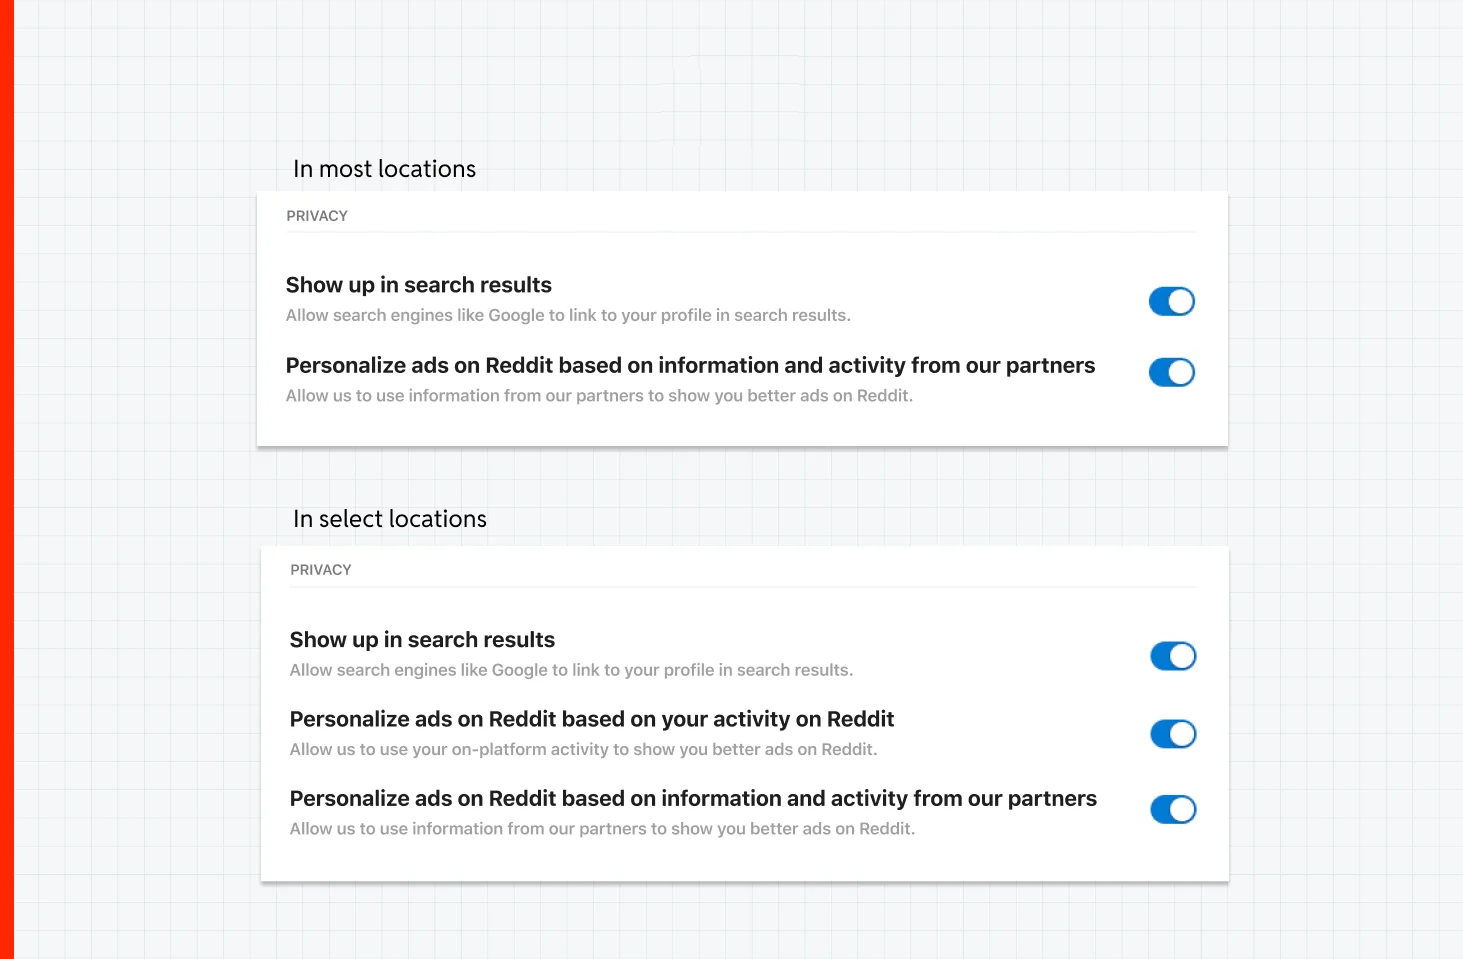Toggle Show up in search results in most locations
The height and width of the screenshot is (959, 1463).
[1171, 301]
